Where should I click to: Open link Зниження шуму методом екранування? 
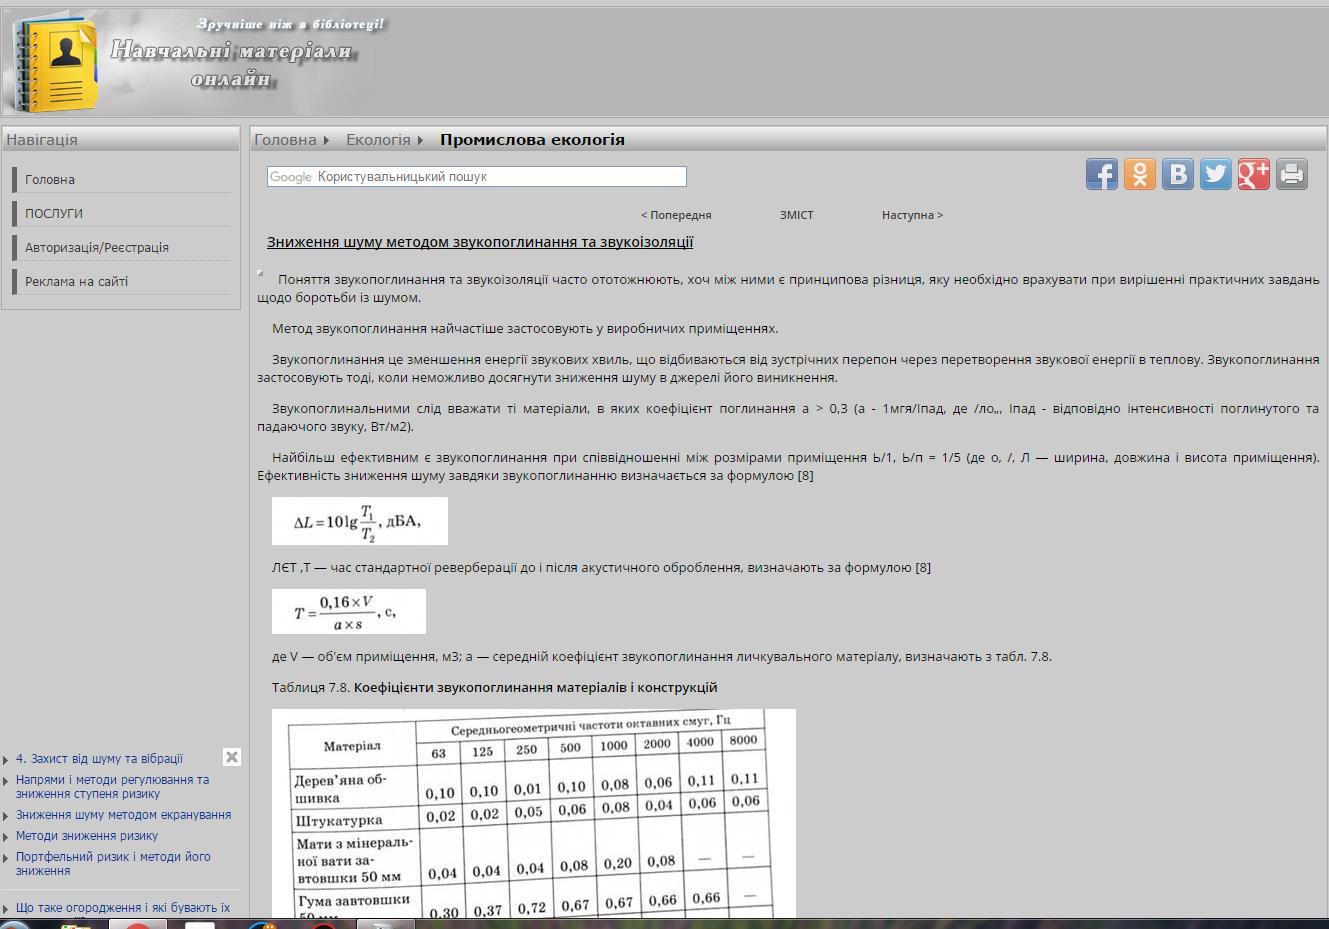click(123, 815)
